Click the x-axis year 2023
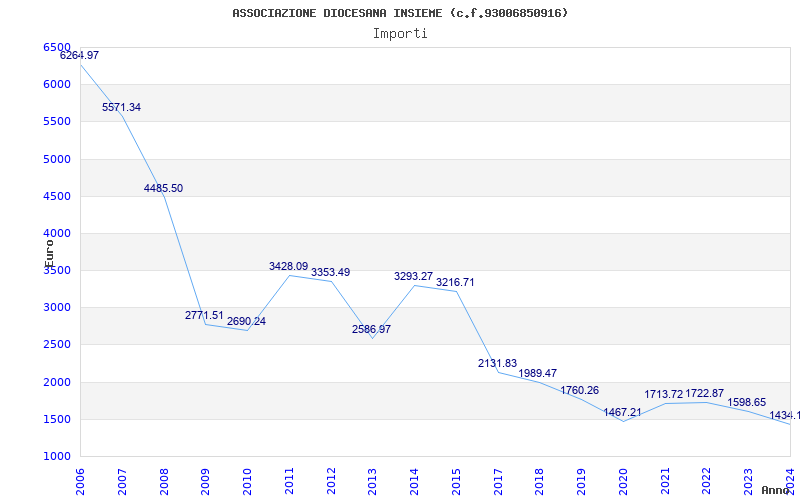Screen dimensions: 800x500 748,482
